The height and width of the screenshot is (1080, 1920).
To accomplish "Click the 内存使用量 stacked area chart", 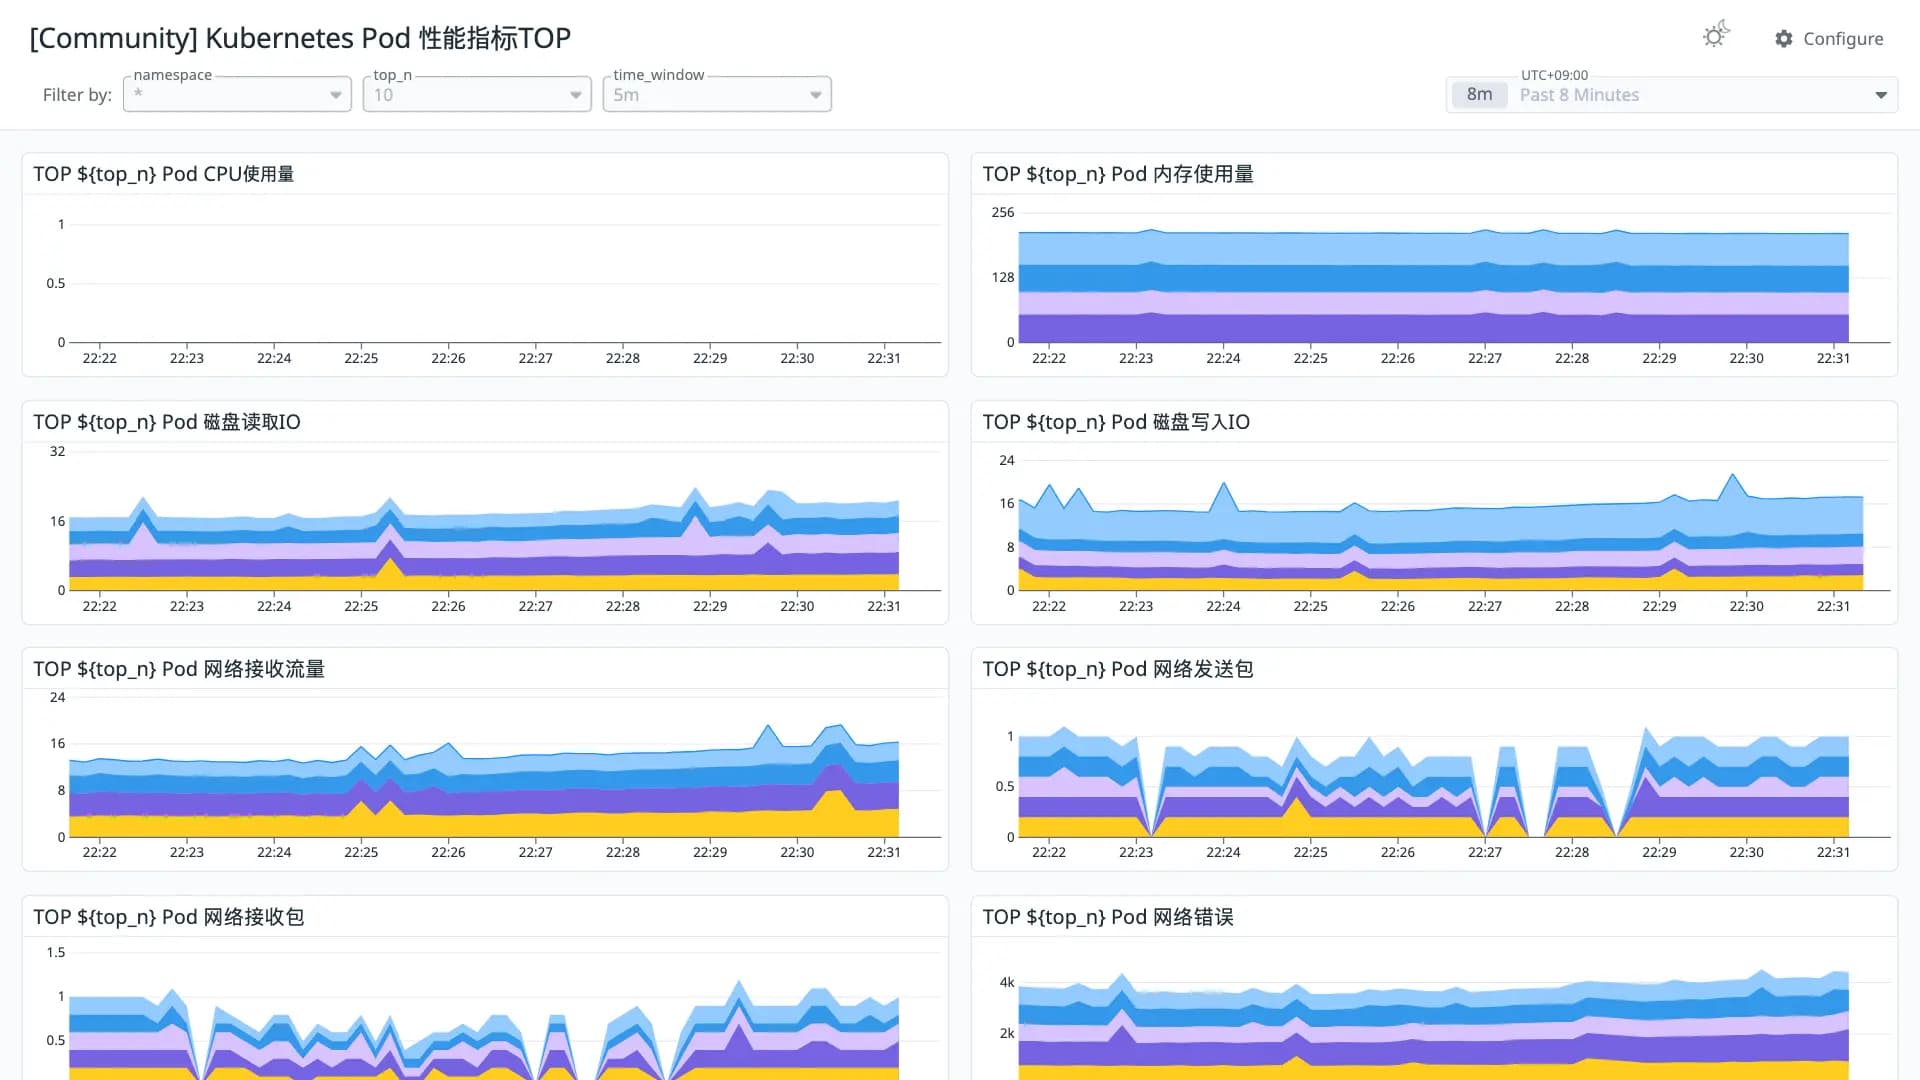I will pos(1433,287).
